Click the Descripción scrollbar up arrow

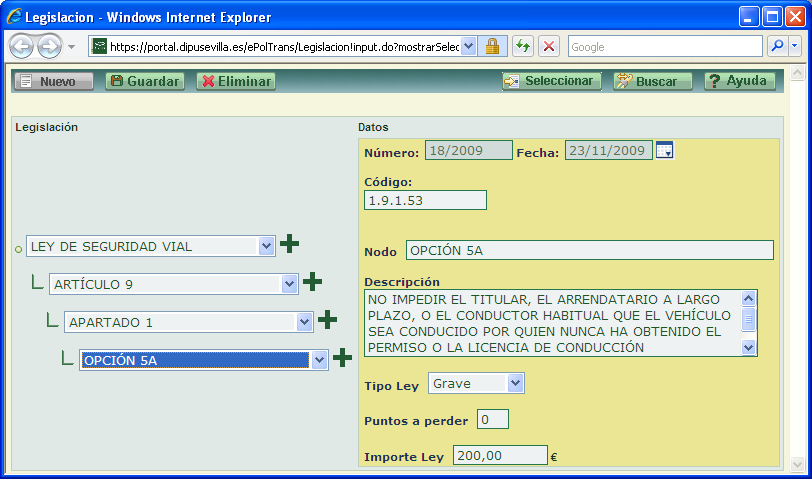749,298
